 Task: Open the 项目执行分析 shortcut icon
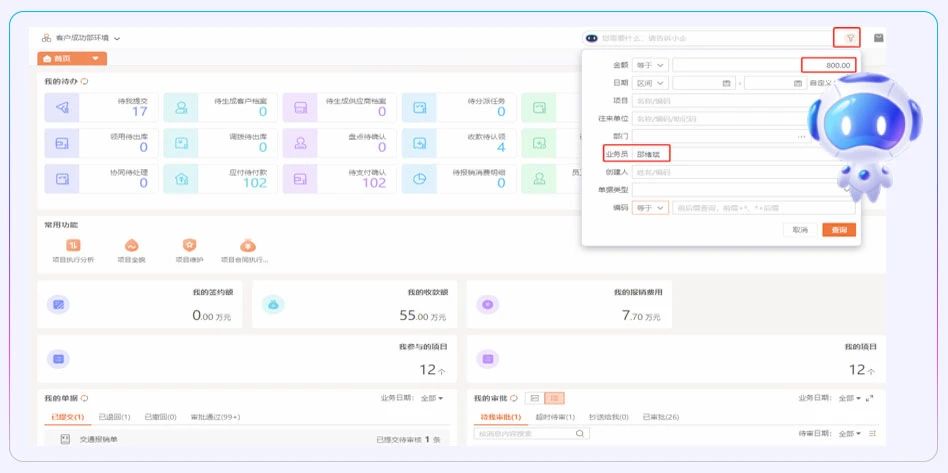click(73, 245)
